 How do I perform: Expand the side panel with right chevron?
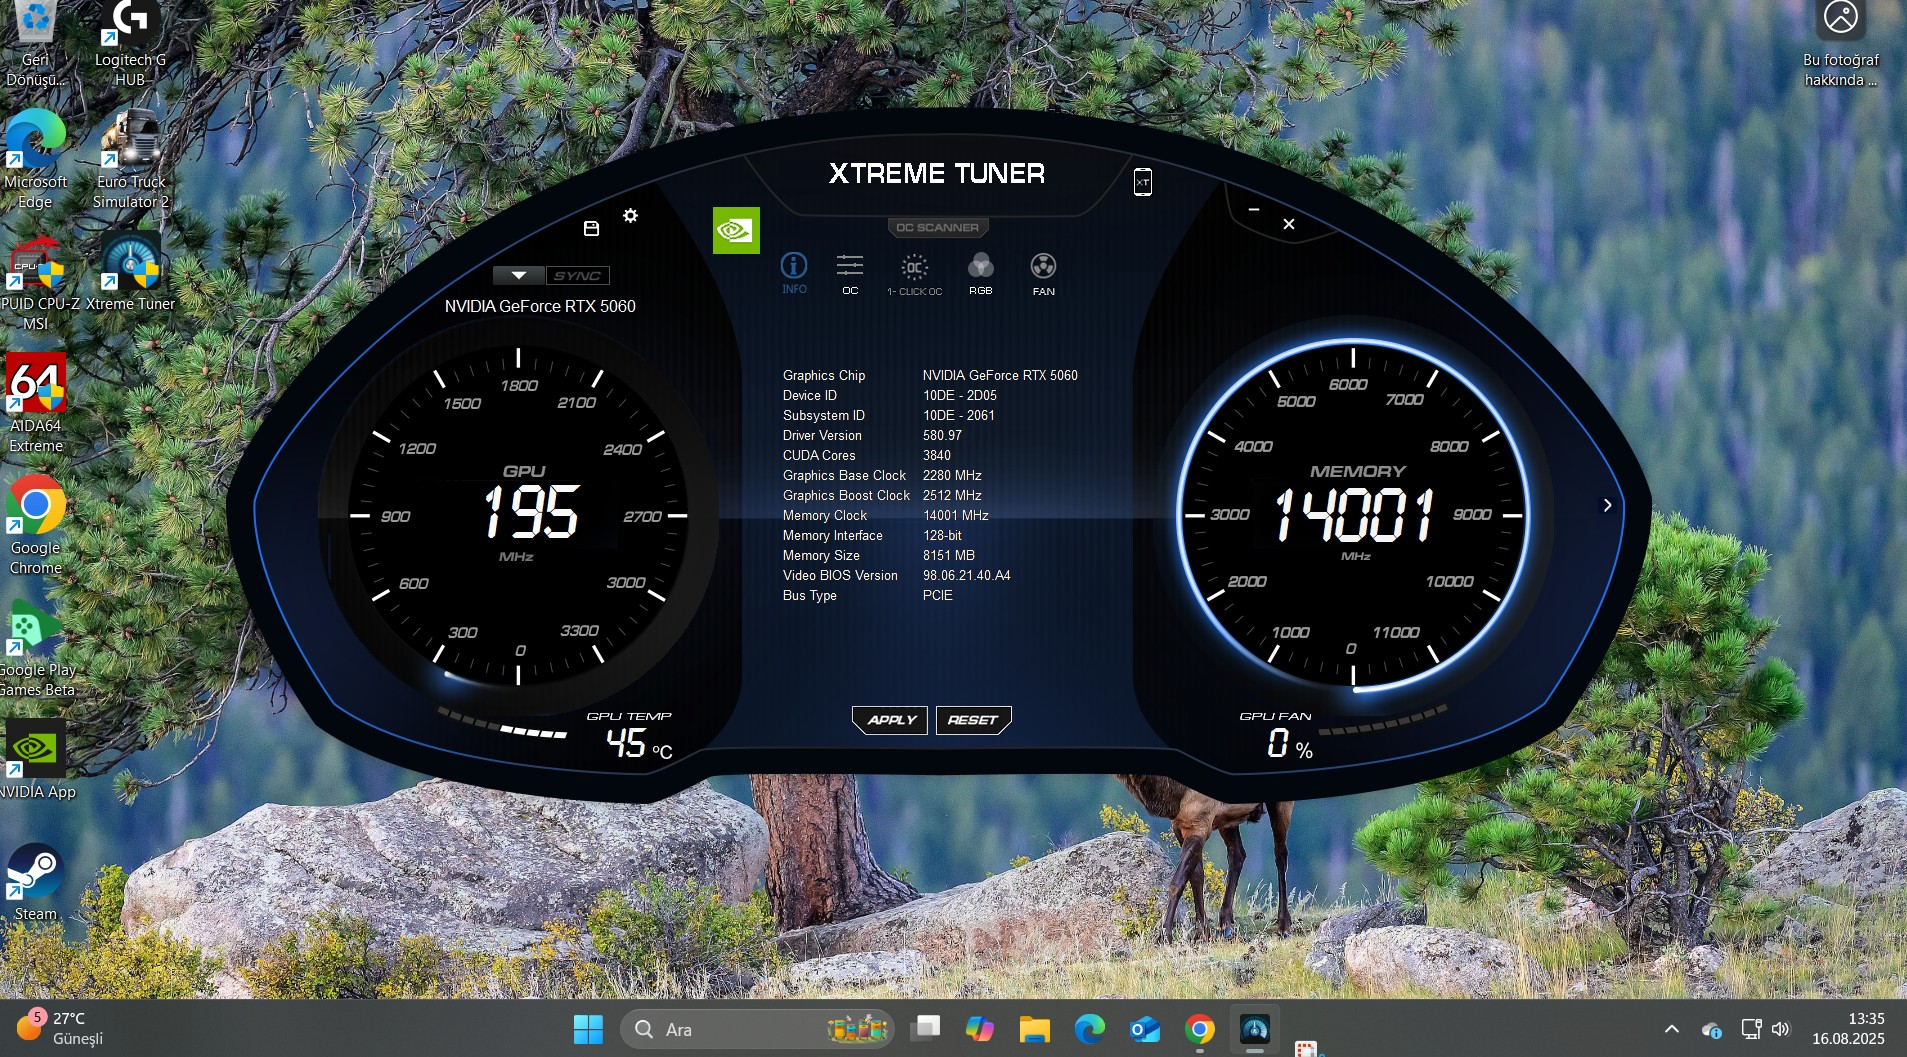[1607, 506]
